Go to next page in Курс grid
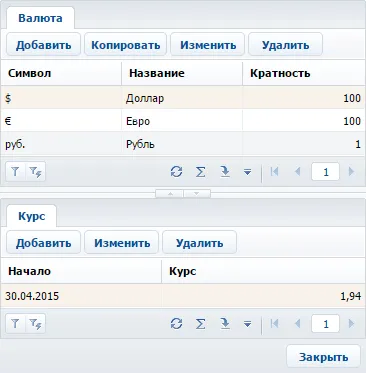Viewport: 366px width, 373px height. (351, 323)
